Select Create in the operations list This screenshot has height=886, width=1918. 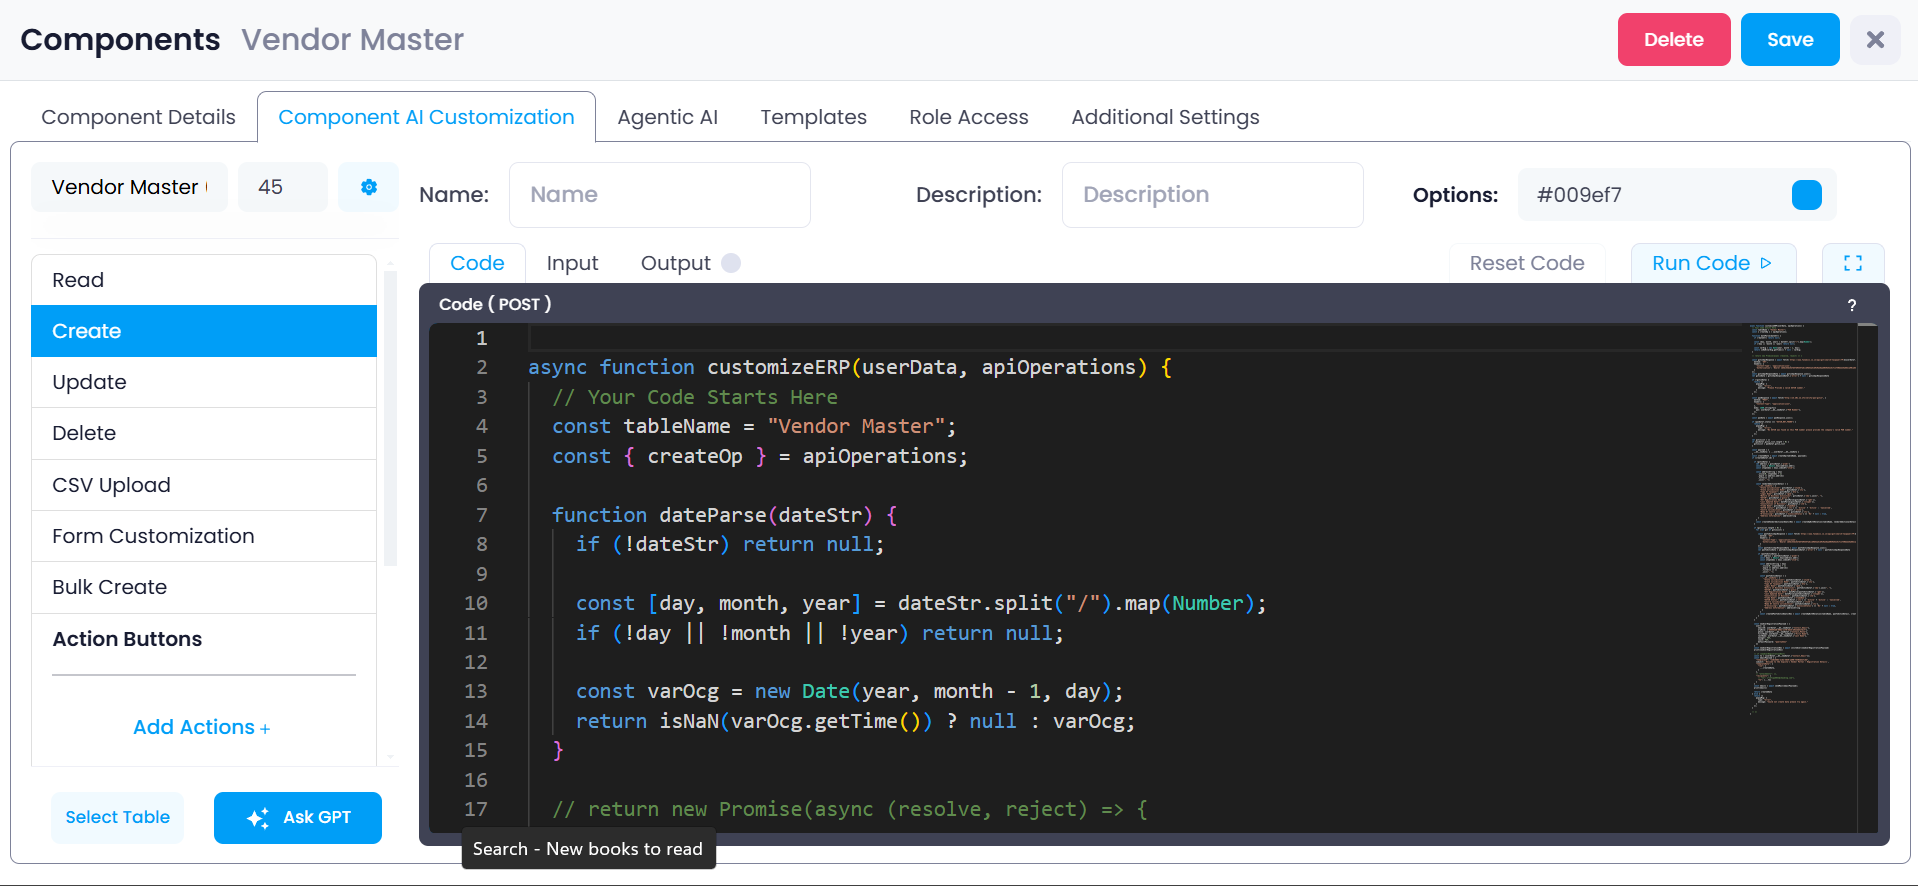click(x=204, y=331)
